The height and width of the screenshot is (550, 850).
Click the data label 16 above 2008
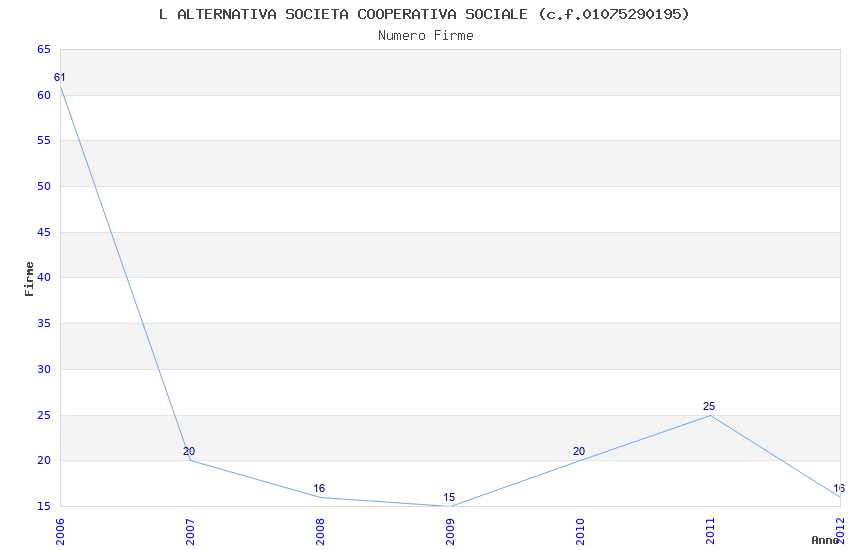point(319,488)
